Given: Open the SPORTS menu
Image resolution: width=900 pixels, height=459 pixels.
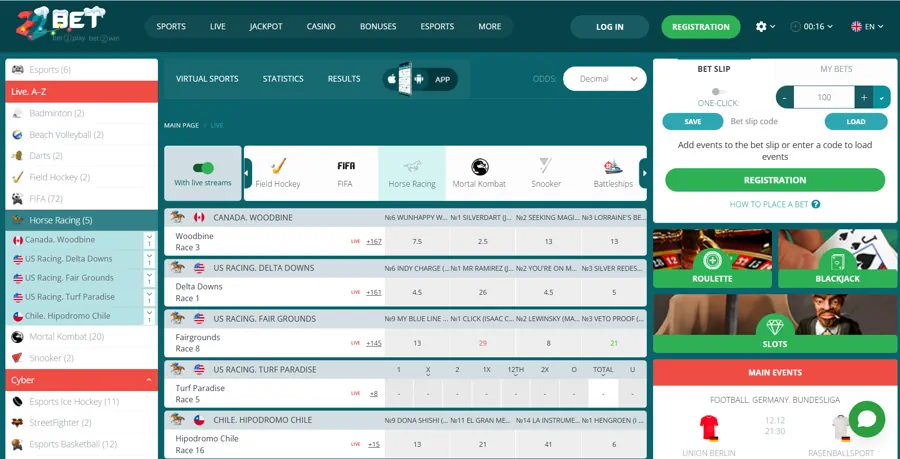Looking at the screenshot, I should 171,26.
